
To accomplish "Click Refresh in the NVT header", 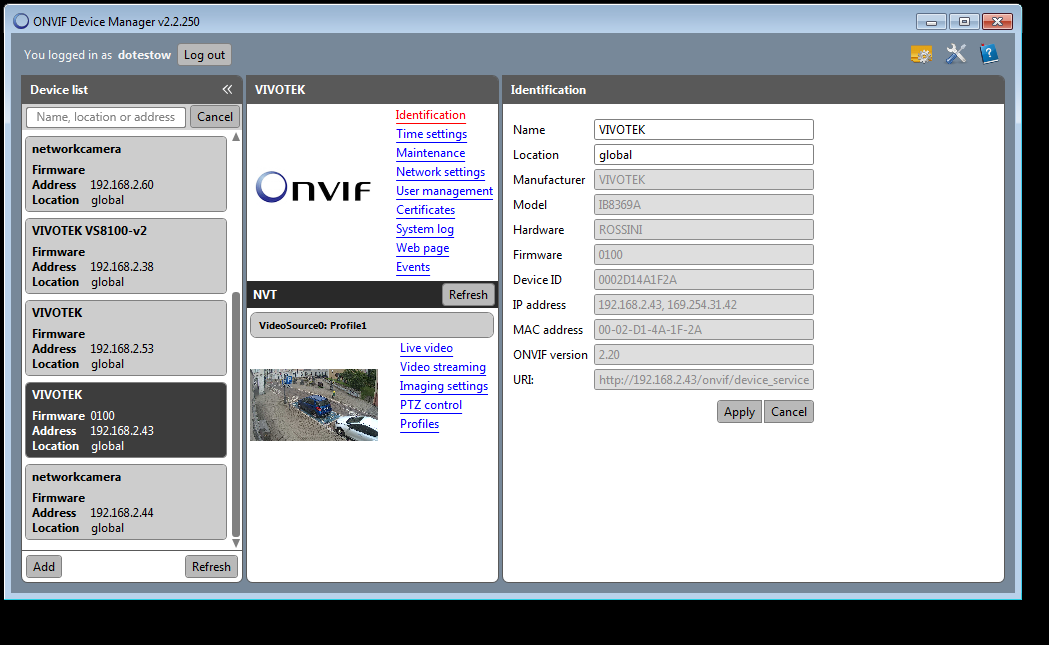I will point(468,295).
